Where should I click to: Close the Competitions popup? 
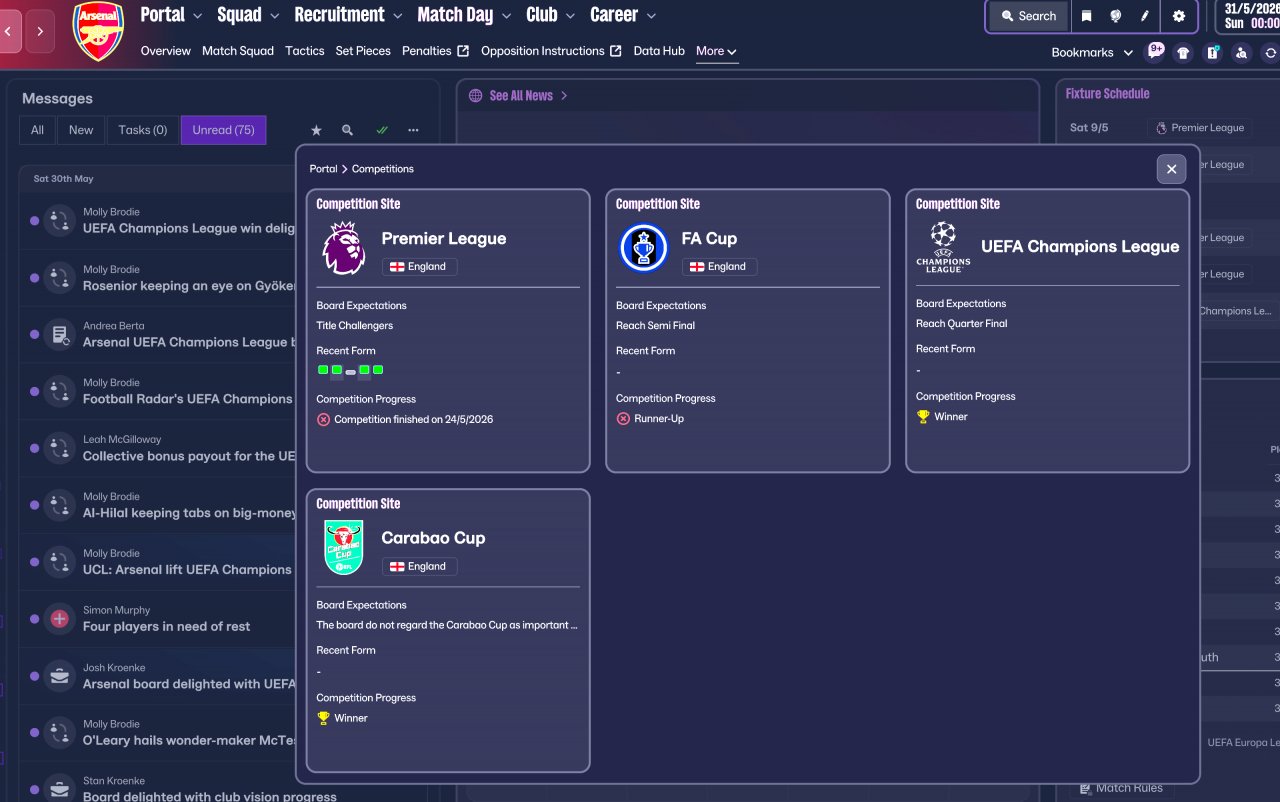click(1171, 169)
